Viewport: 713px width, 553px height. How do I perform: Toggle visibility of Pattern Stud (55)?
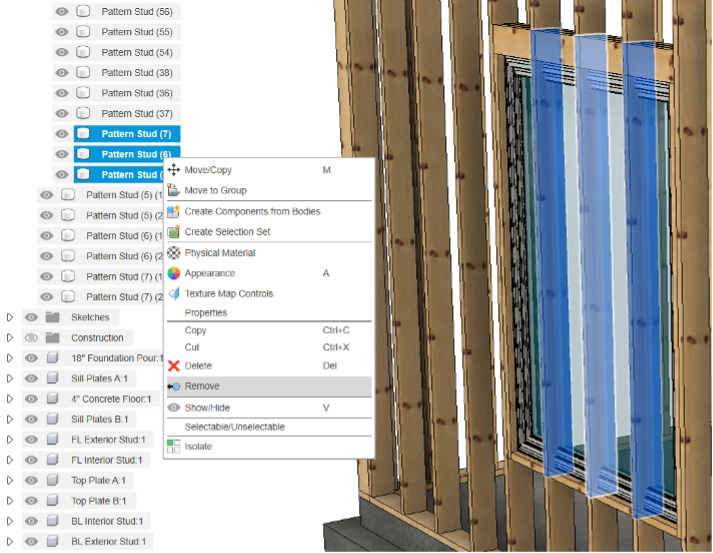[62, 32]
